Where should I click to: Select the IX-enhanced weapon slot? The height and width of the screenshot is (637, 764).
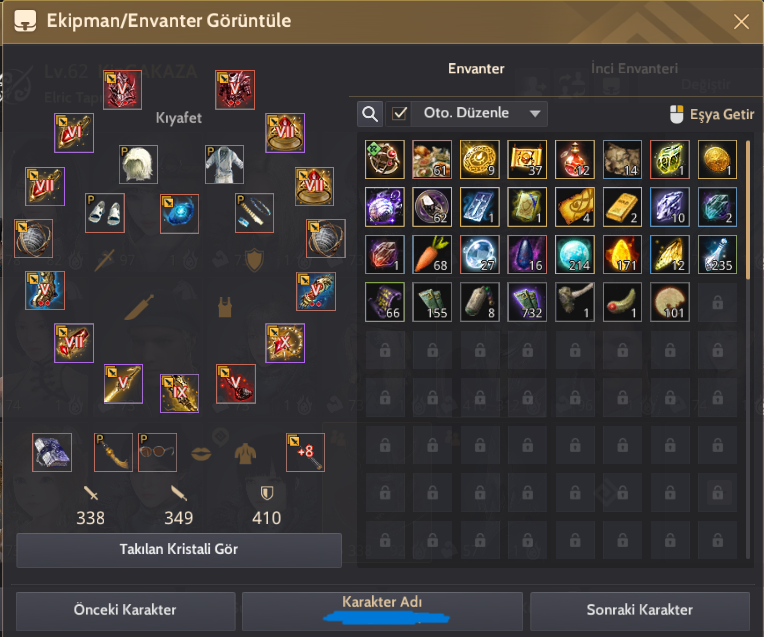(179, 393)
